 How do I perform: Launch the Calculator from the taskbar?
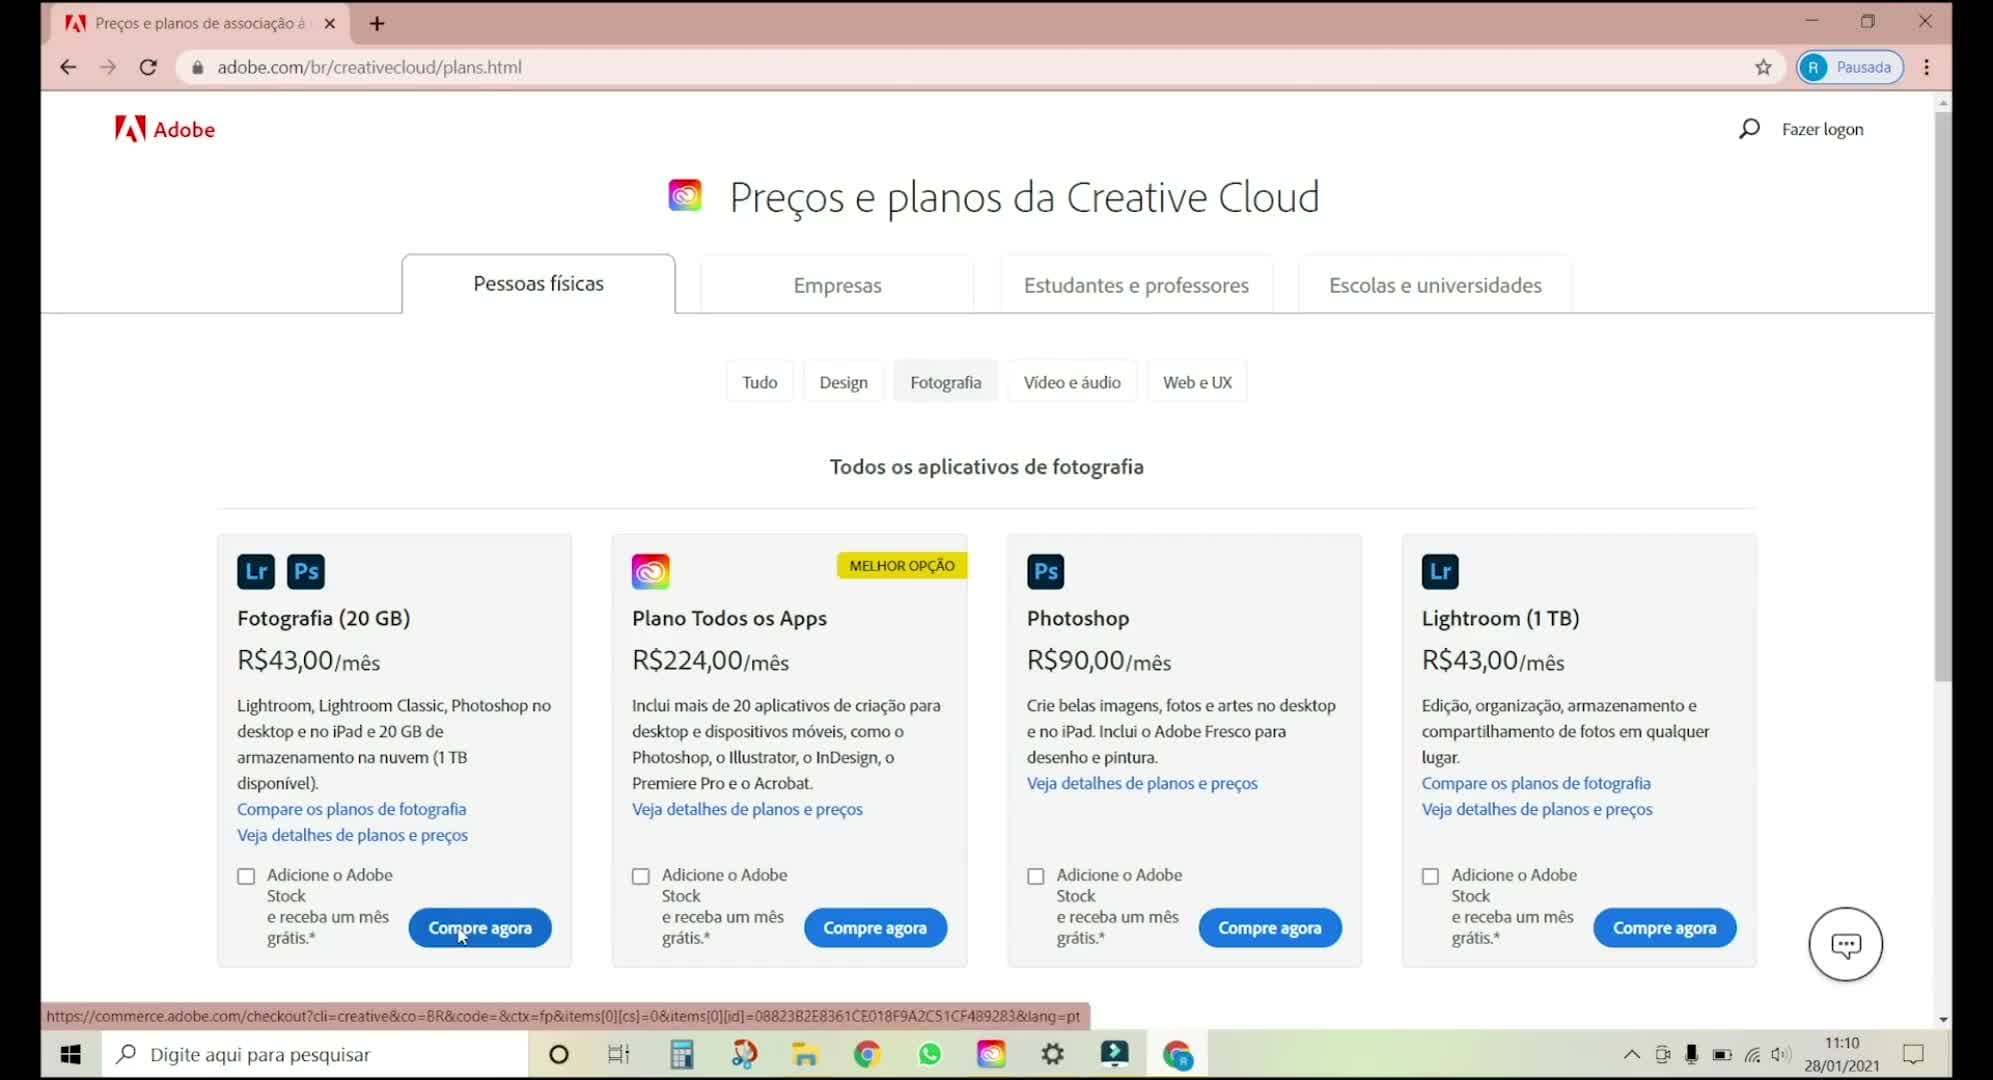pos(682,1054)
